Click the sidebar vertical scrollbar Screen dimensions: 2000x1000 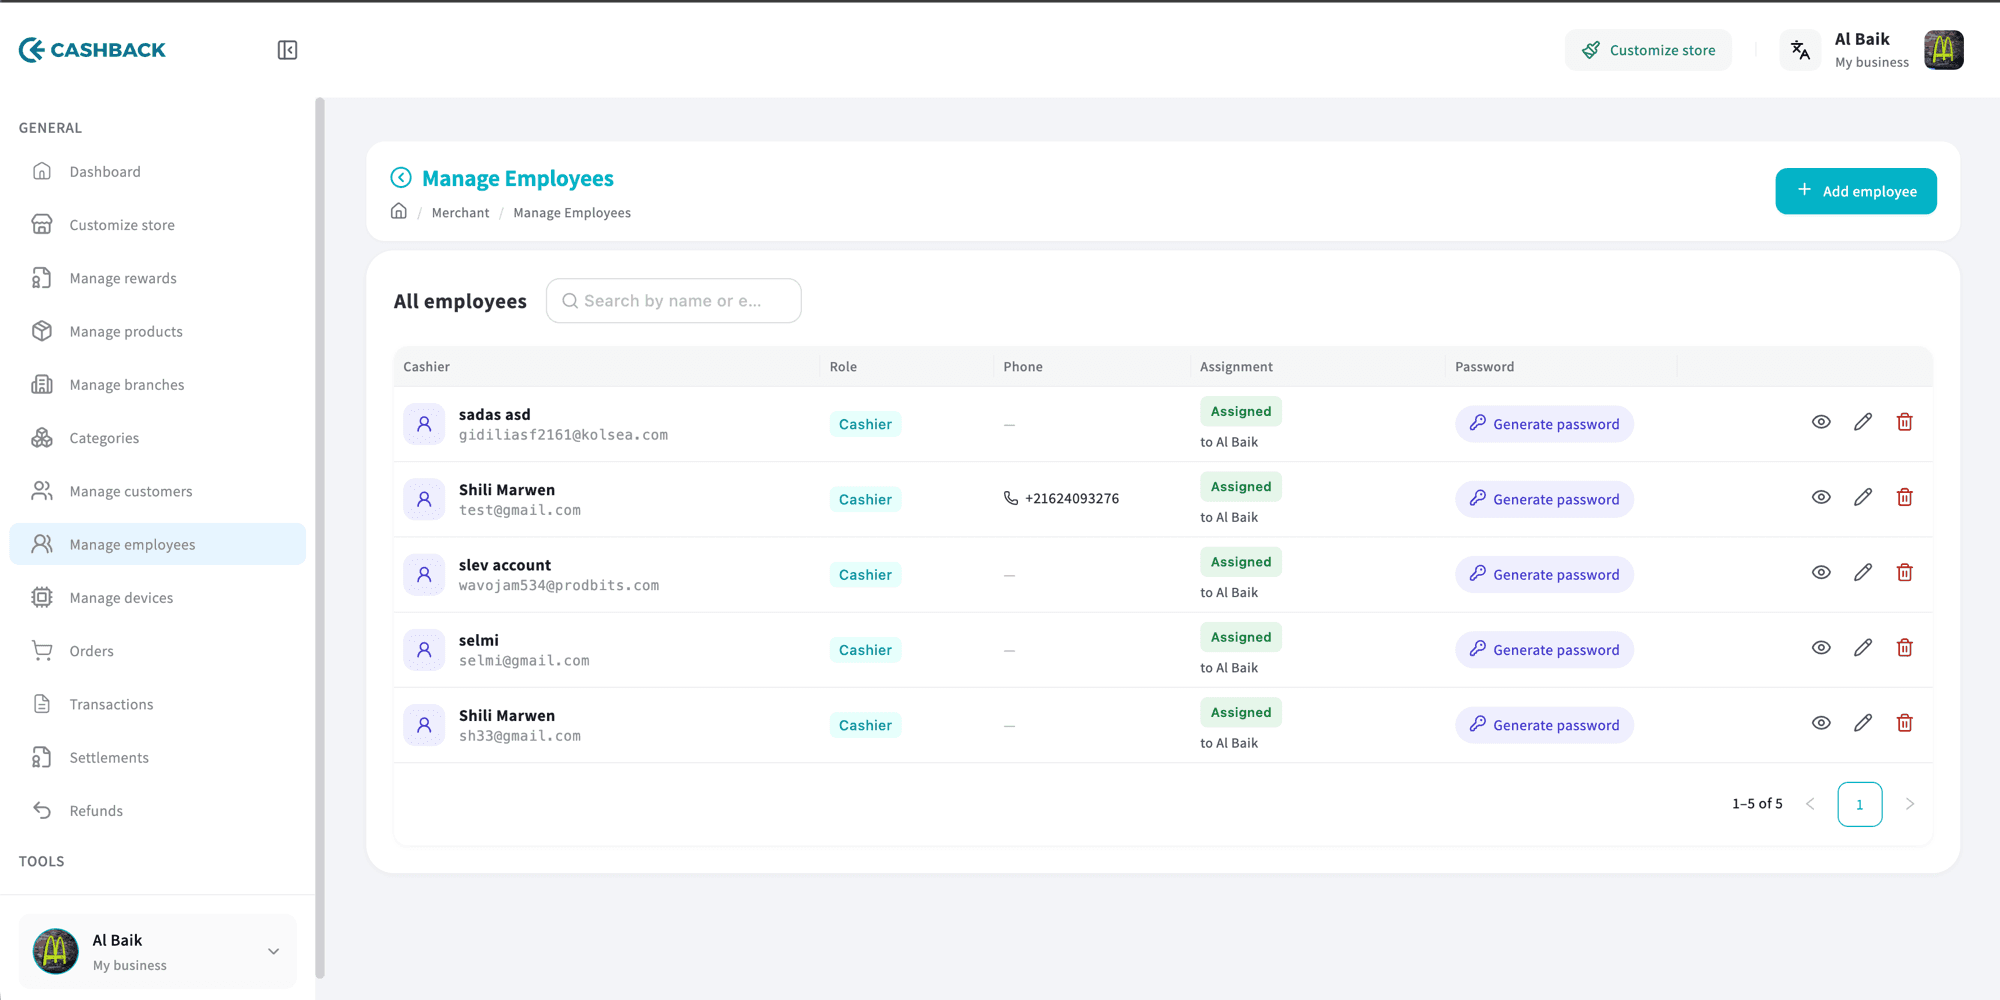pyautogui.click(x=320, y=538)
